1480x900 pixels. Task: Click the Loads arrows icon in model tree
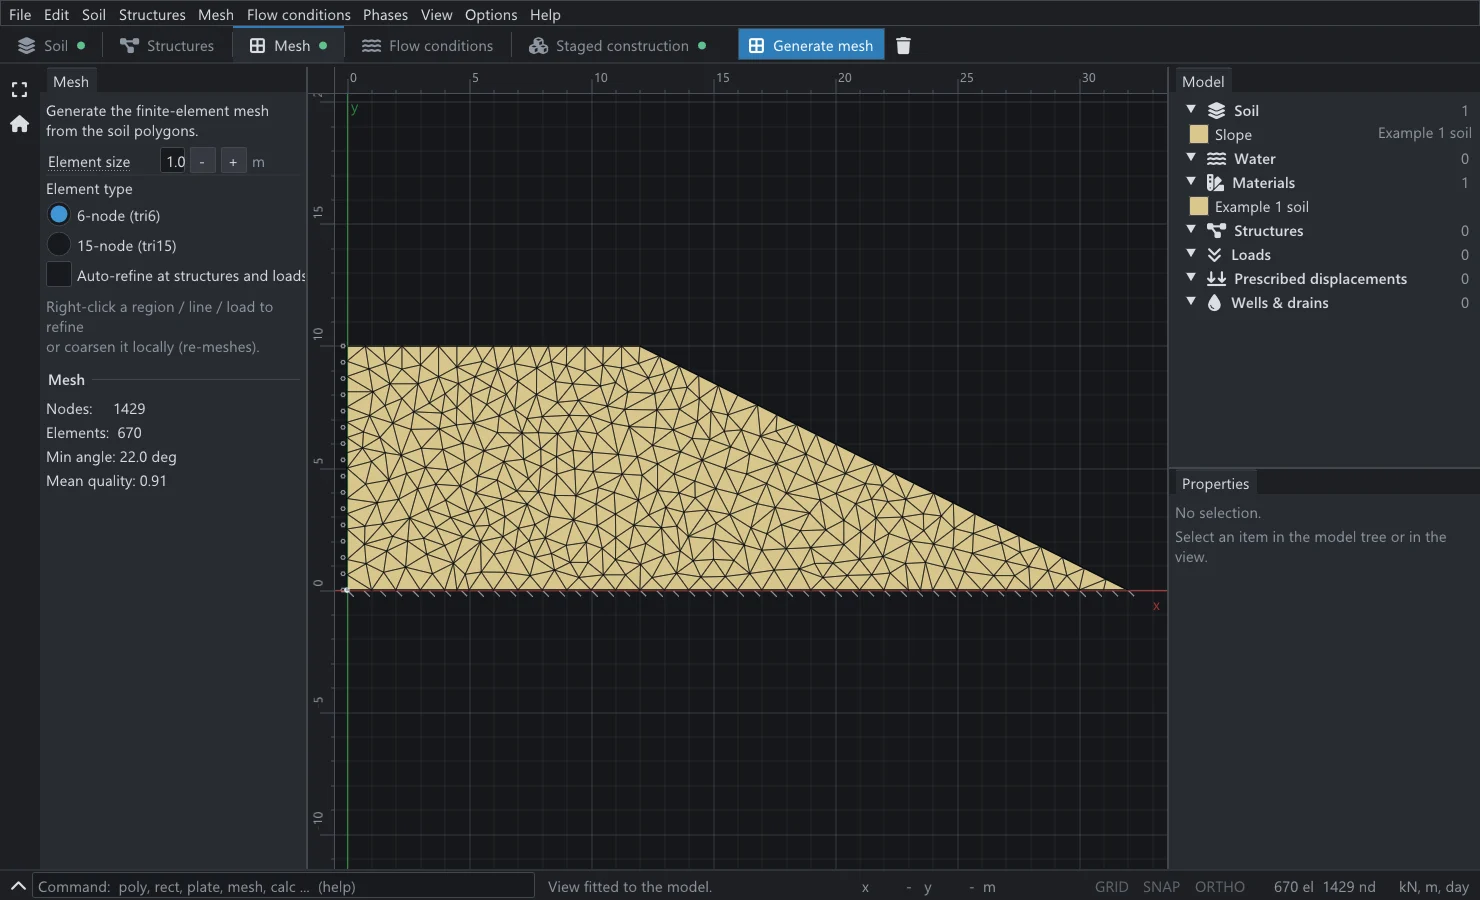click(1214, 255)
